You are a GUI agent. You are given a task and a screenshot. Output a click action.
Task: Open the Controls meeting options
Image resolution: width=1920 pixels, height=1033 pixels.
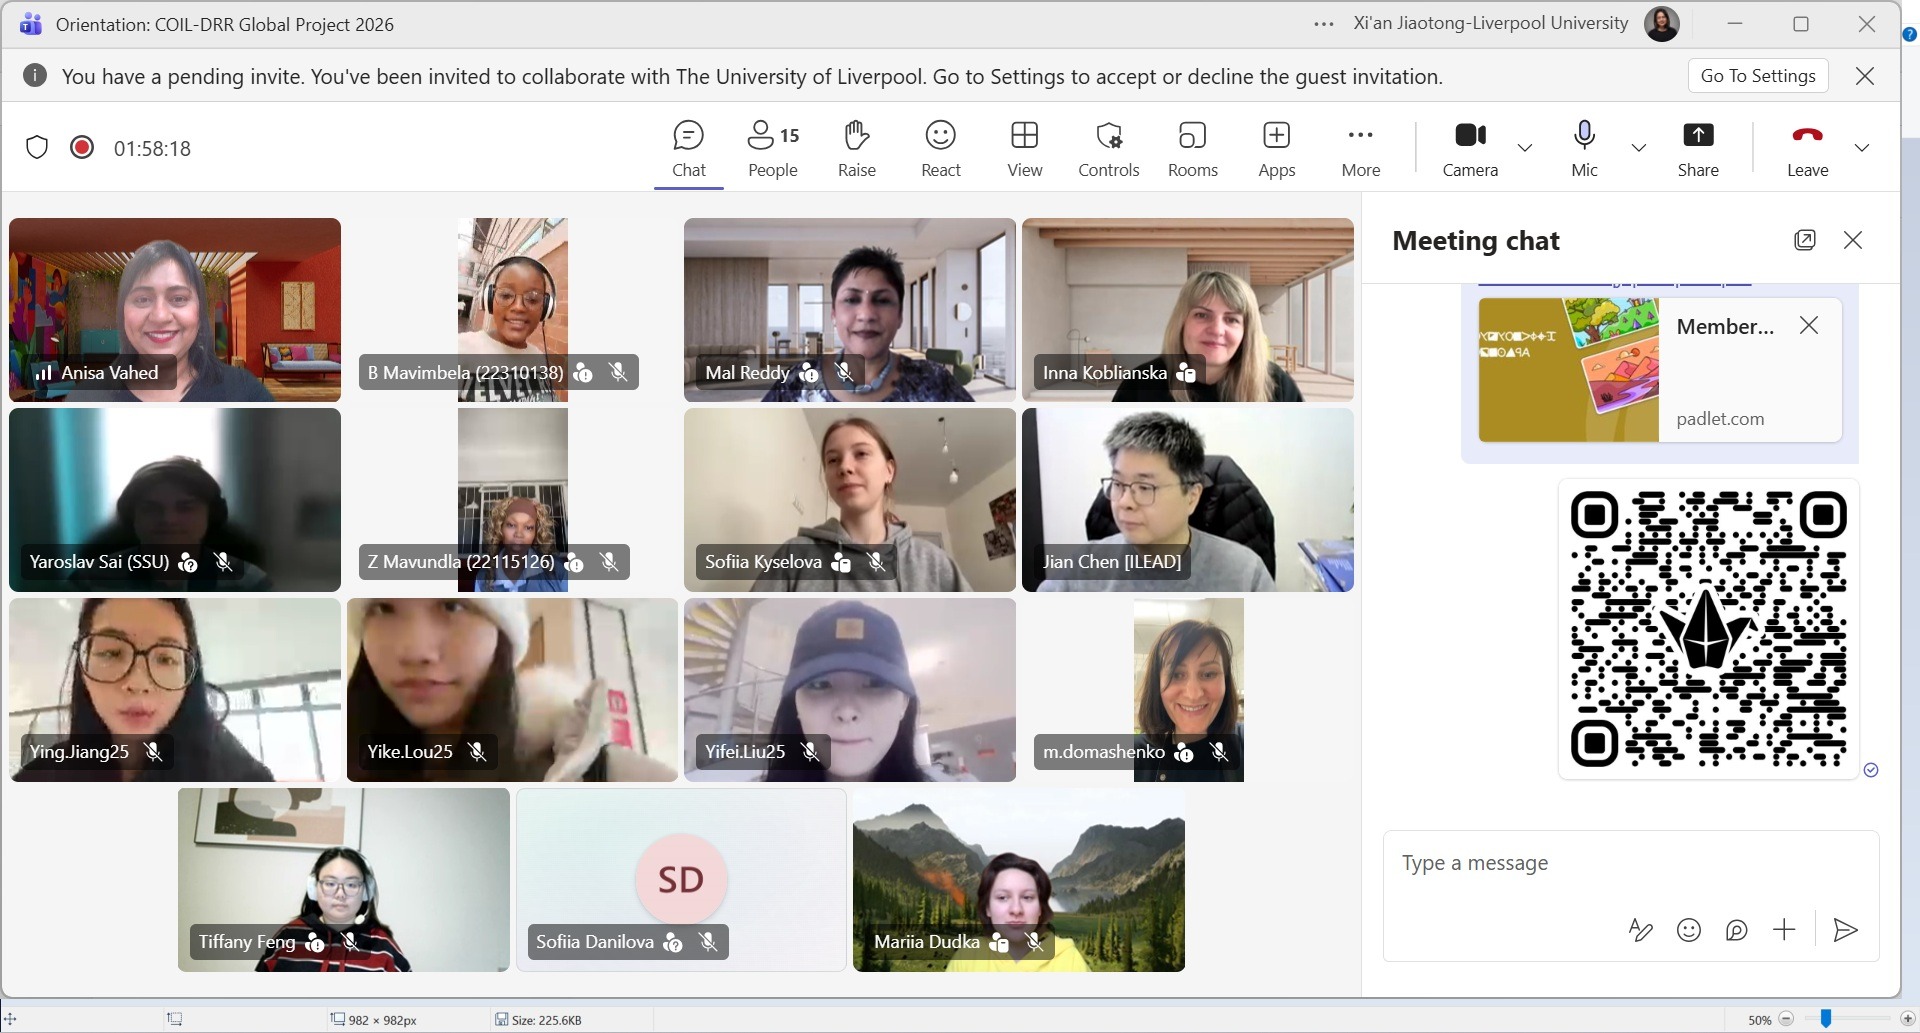click(1108, 148)
